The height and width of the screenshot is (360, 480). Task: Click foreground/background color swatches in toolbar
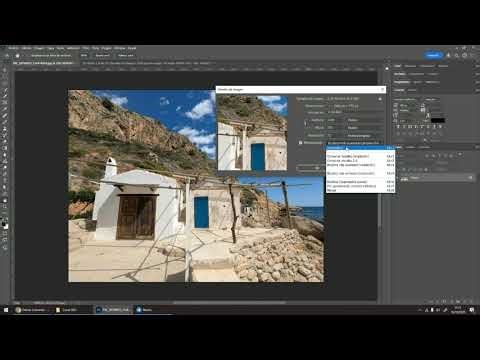pos(5,225)
